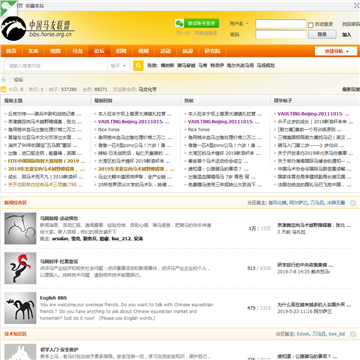Open the English BBS forum title

53,298
